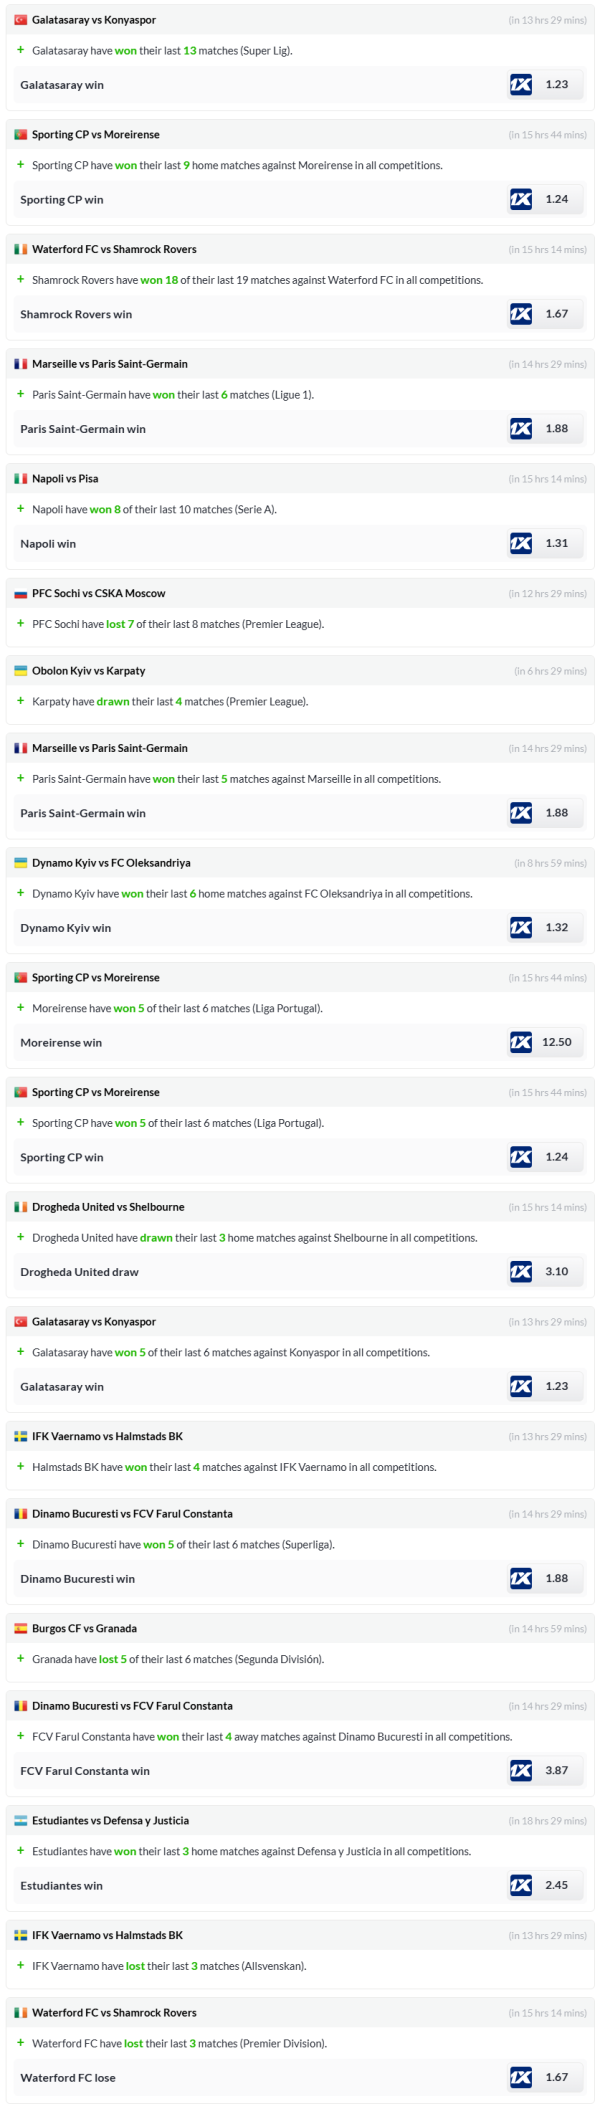The height and width of the screenshot is (2109, 600).
Task: Click the Spanish flag next to Burgos CF
Action: (x=20, y=1628)
